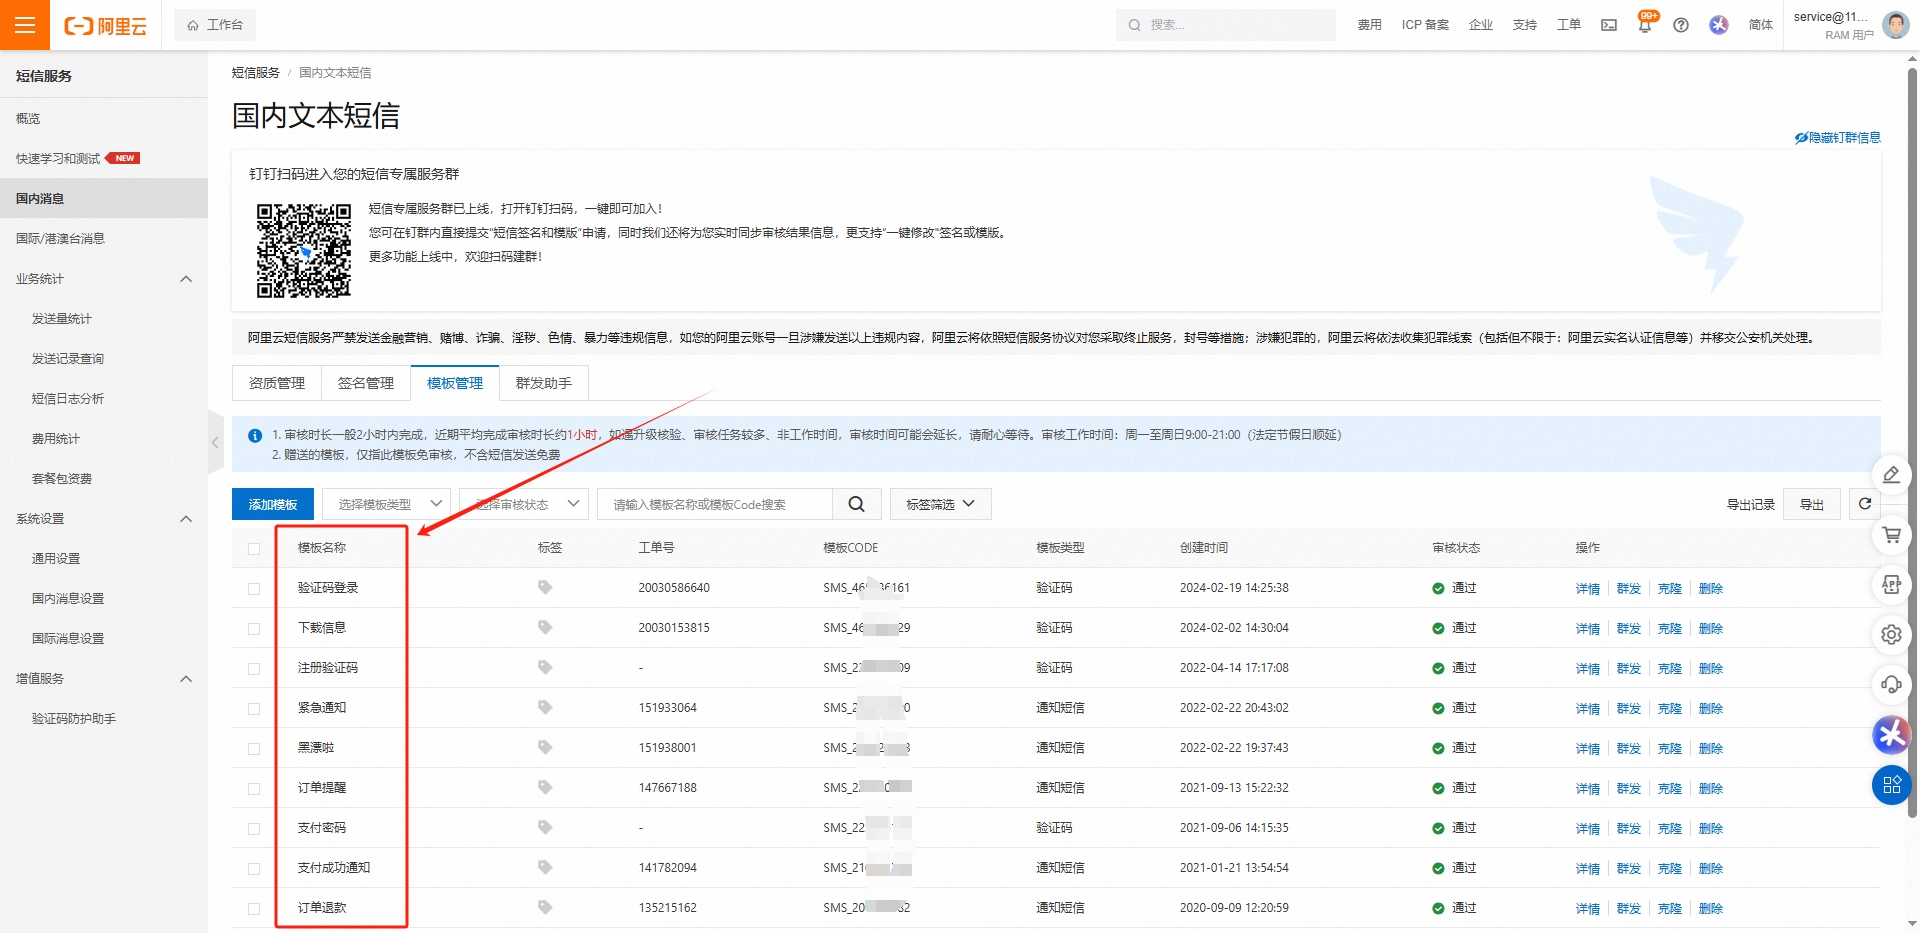This screenshot has width=1920, height=933.
Task: Click the refresh icon beside 导出
Action: (x=1865, y=504)
